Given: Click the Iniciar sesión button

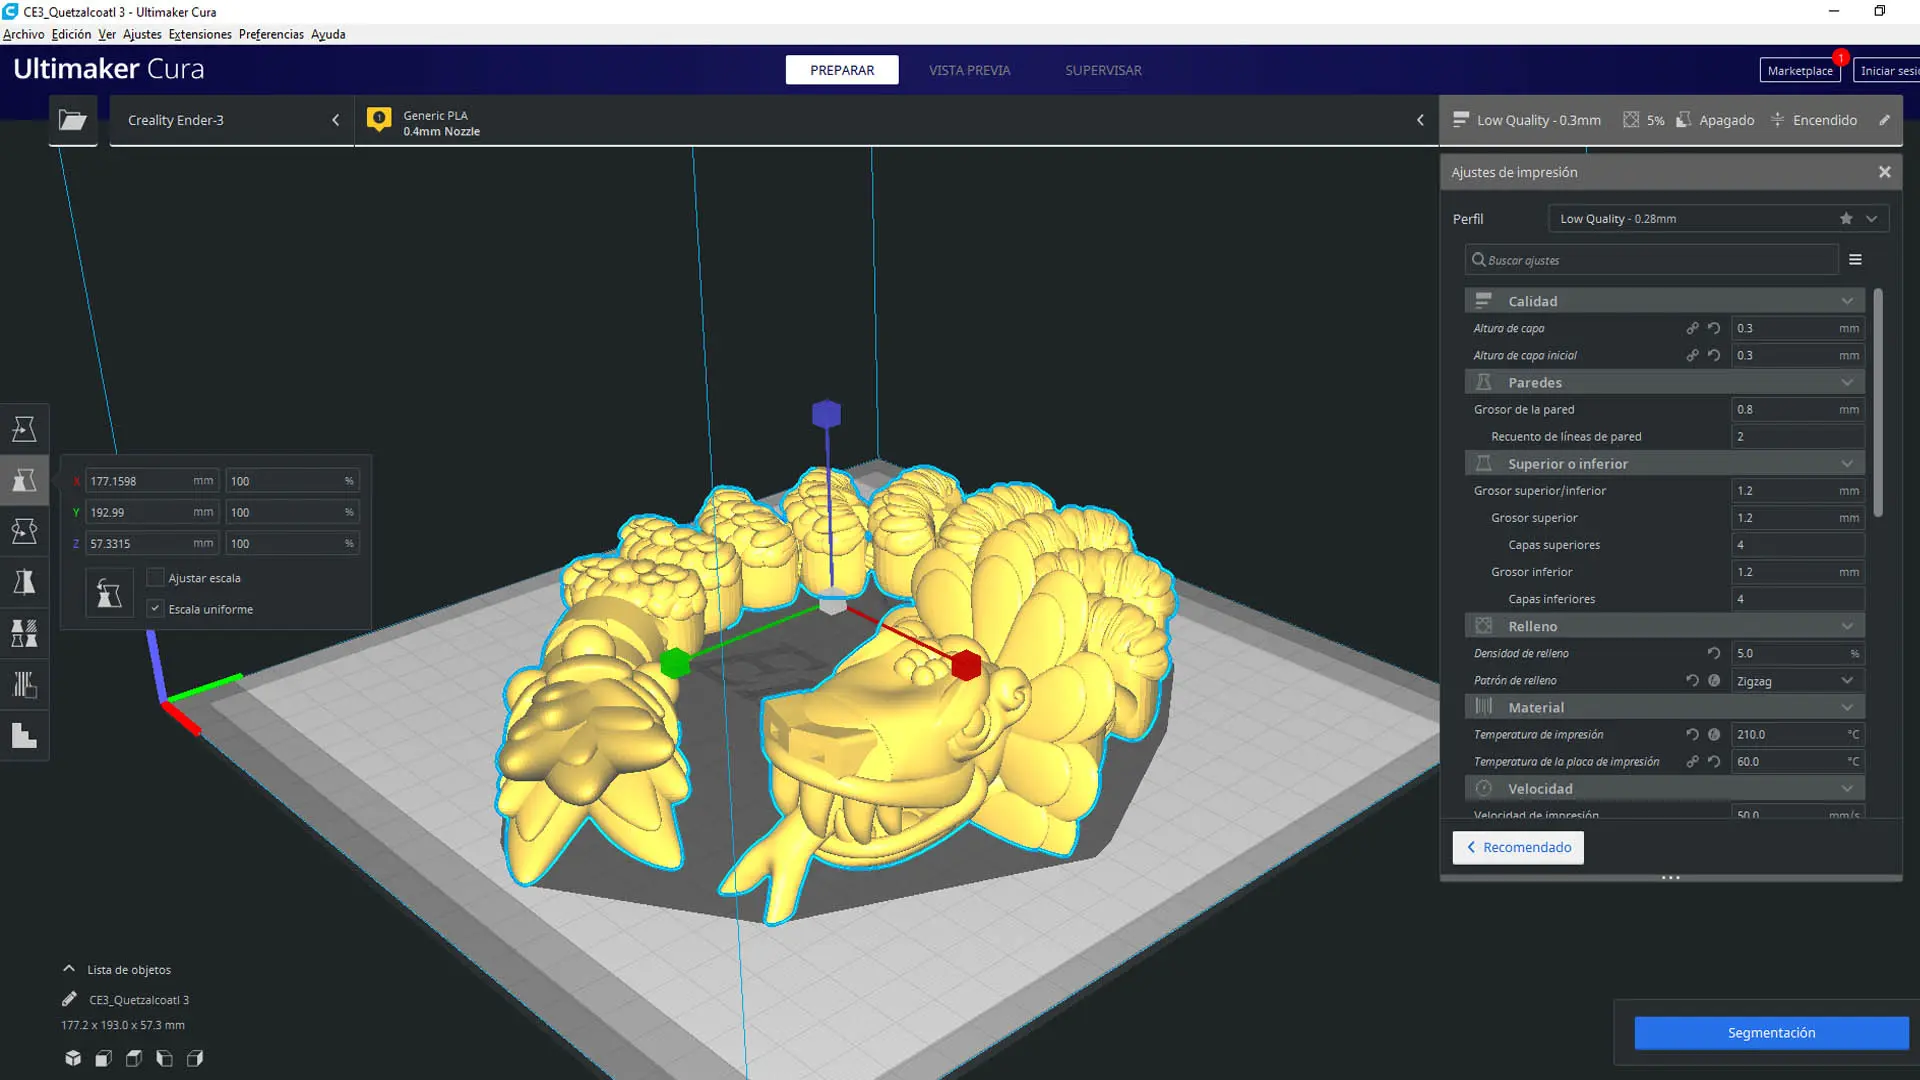Looking at the screenshot, I should click(1887, 70).
